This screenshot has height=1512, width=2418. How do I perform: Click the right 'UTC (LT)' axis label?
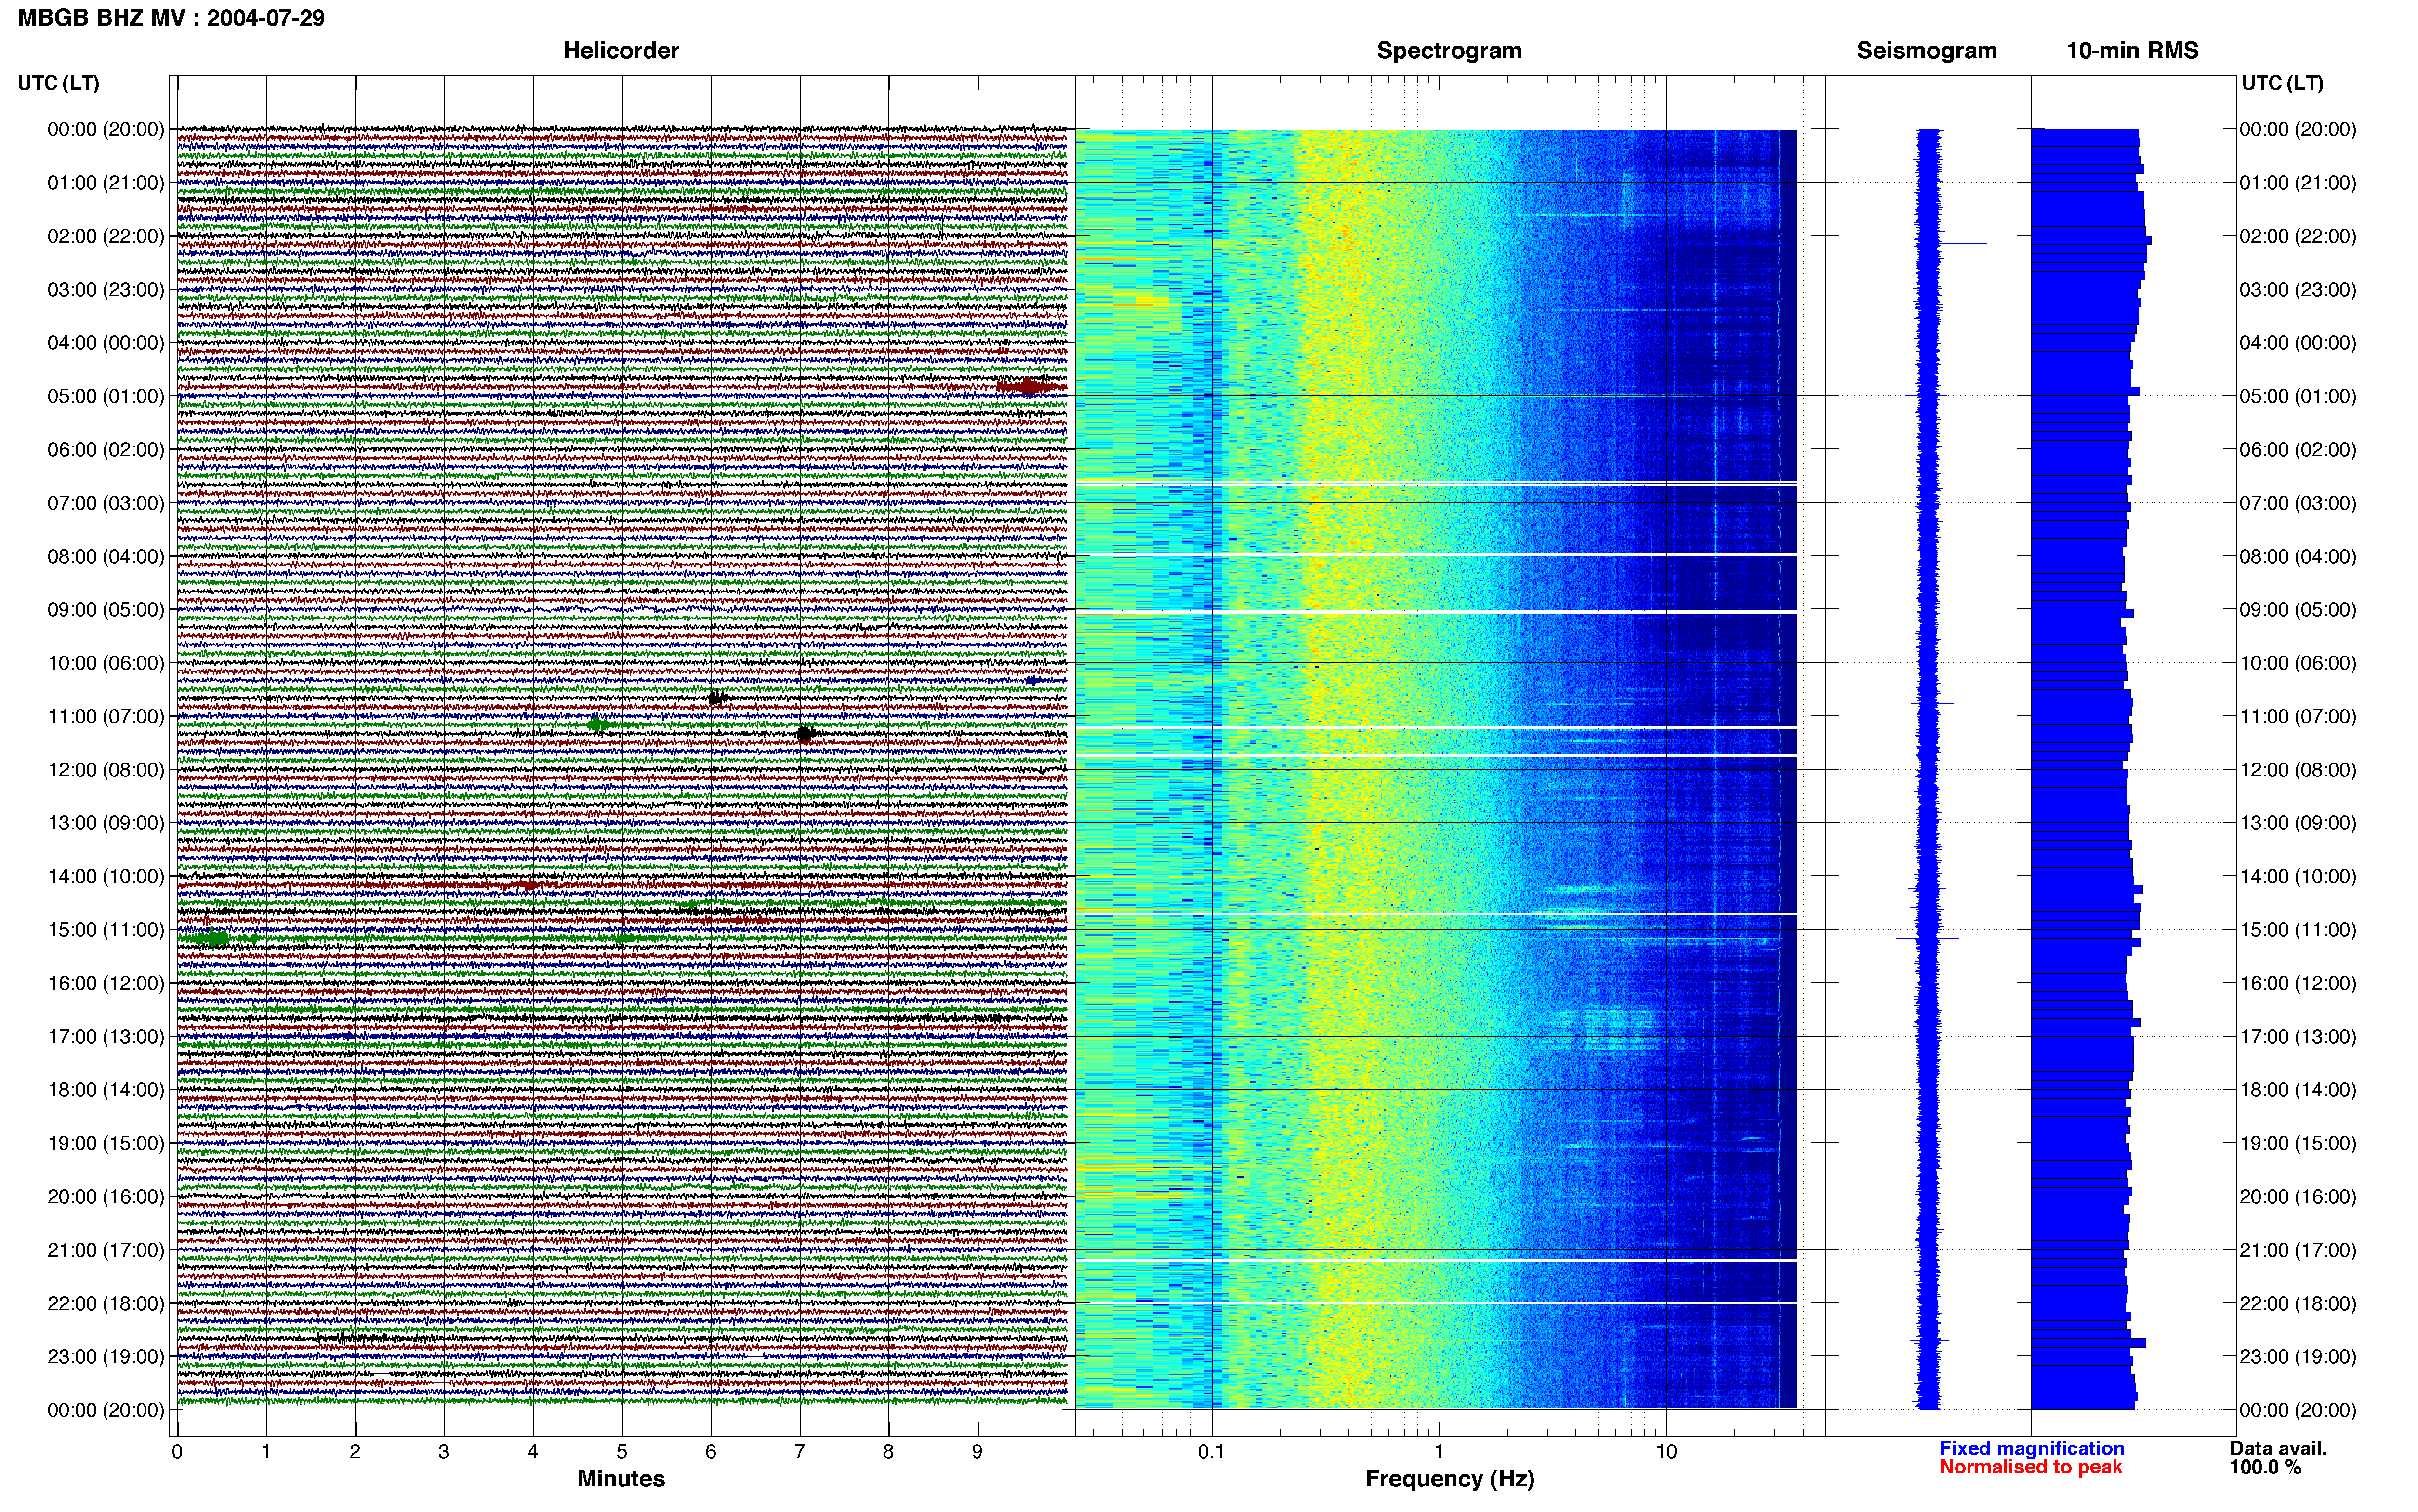coord(2282,83)
